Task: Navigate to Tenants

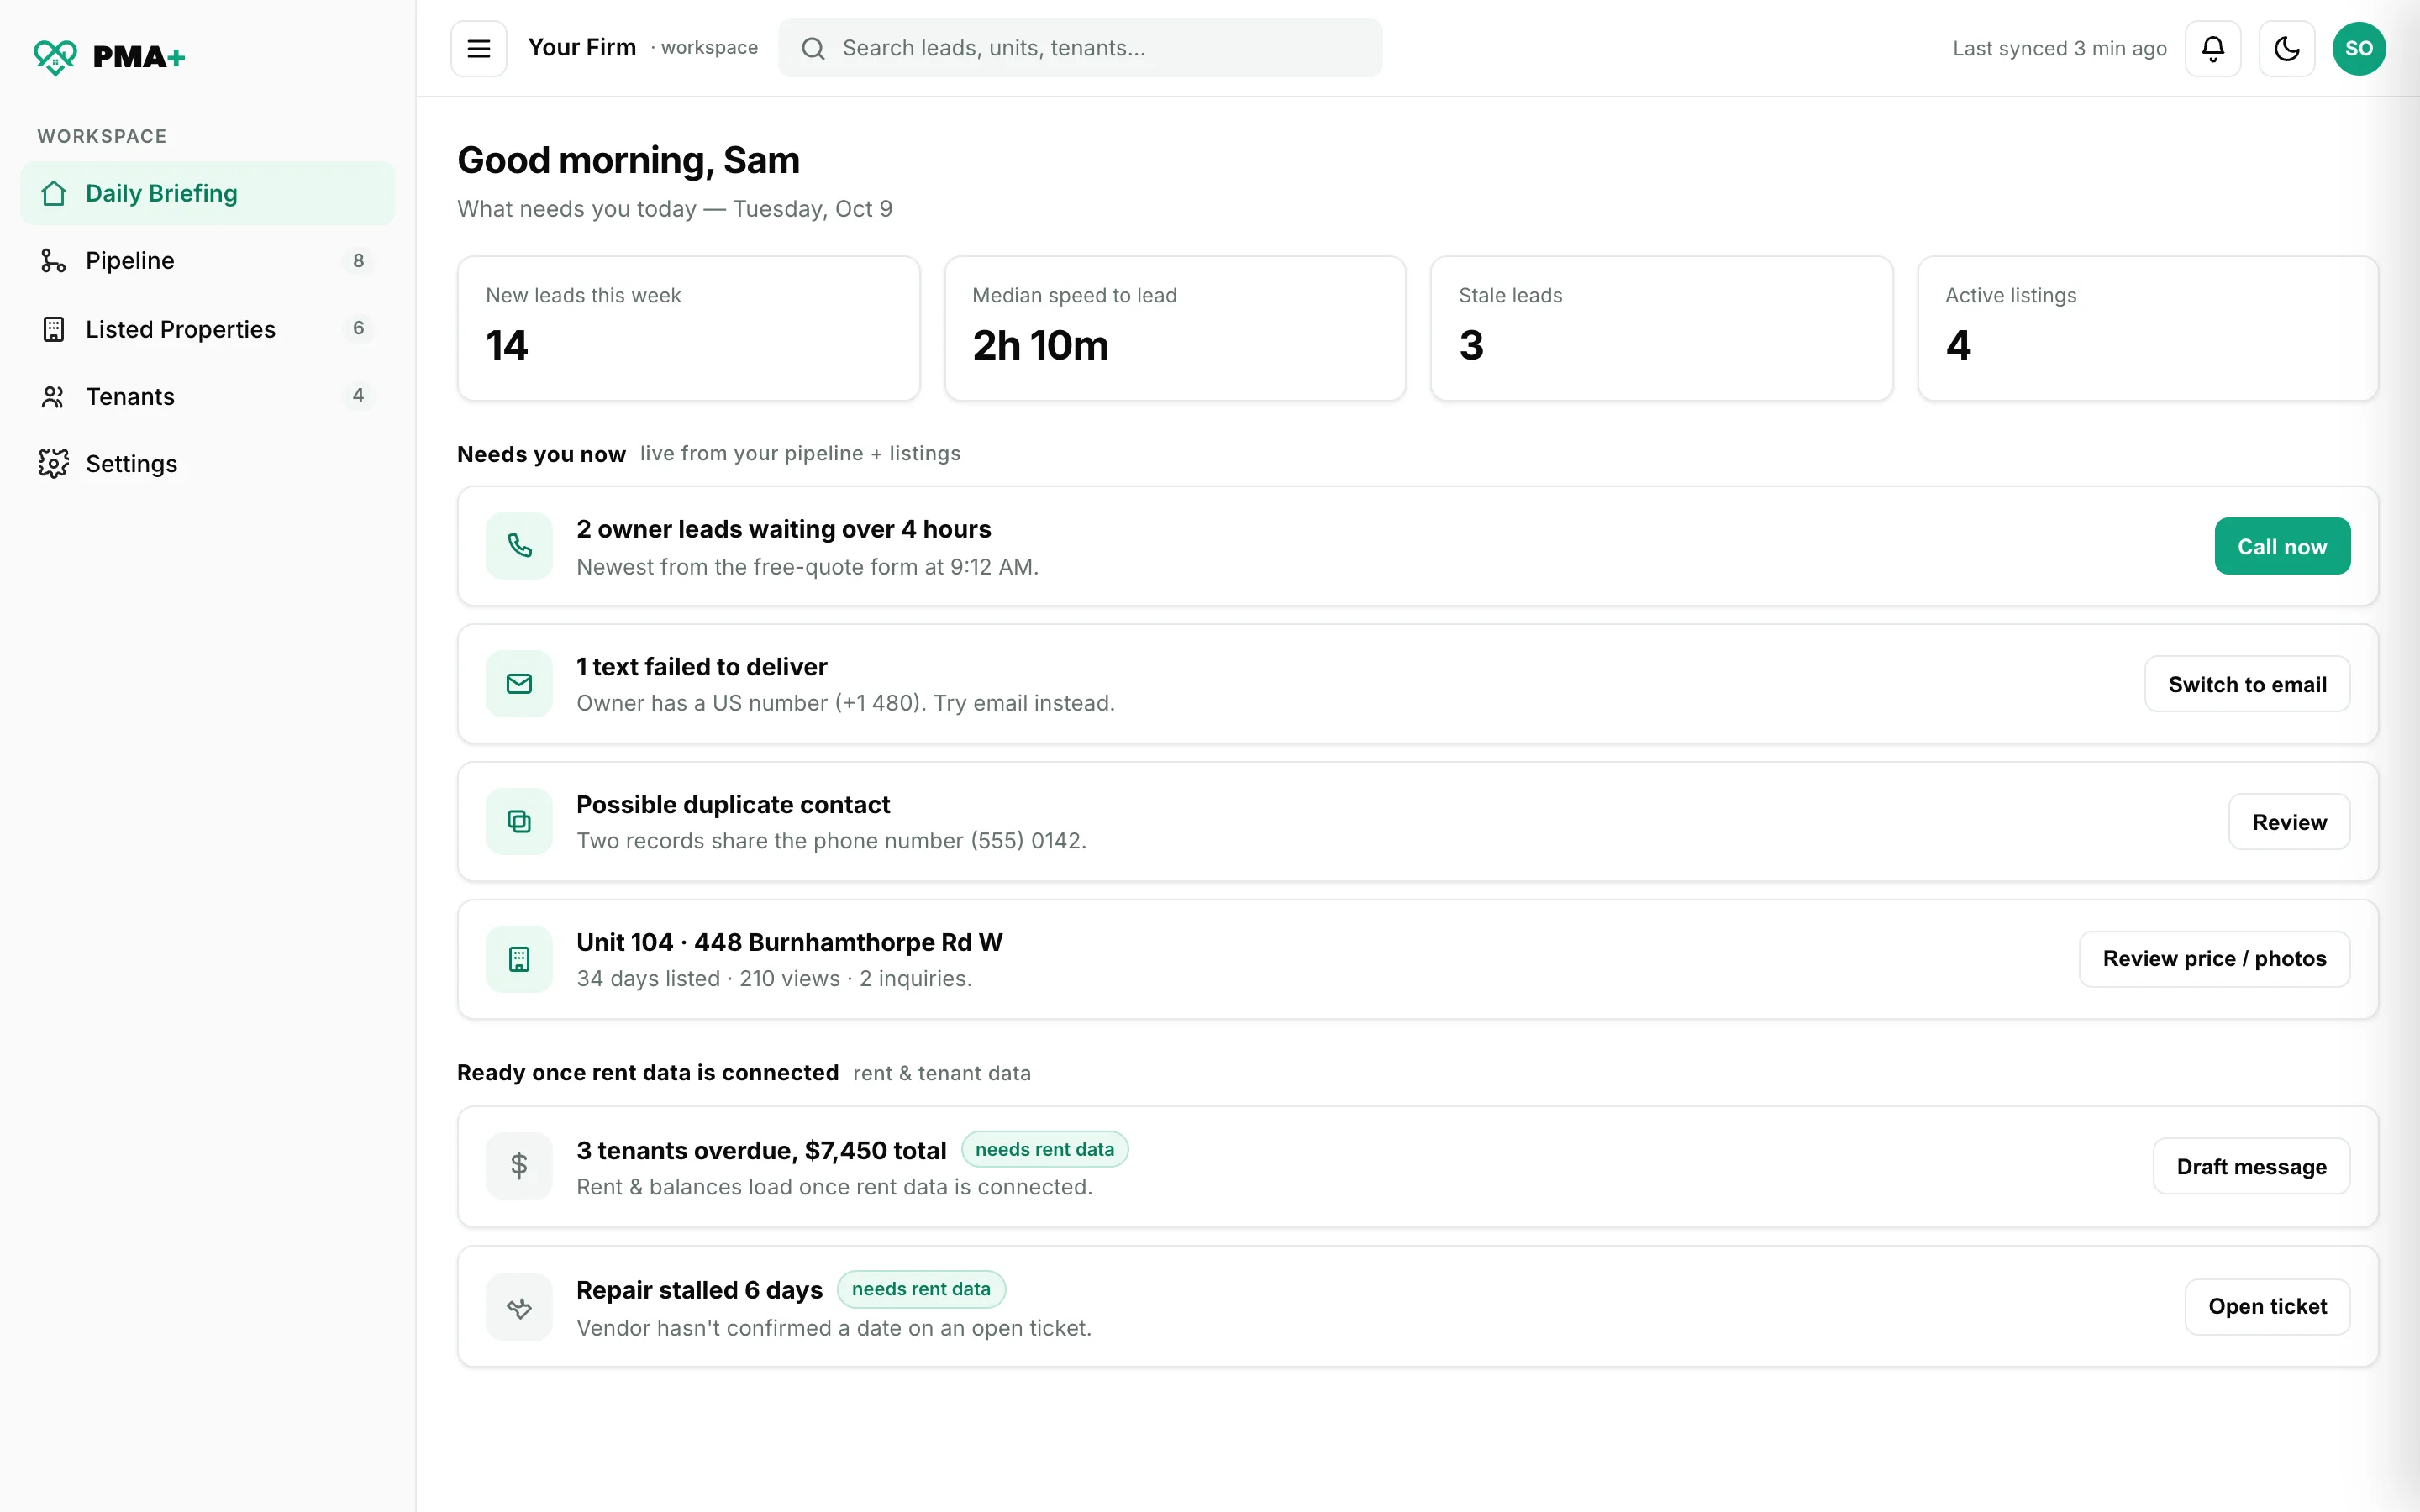Action: click(x=207, y=397)
